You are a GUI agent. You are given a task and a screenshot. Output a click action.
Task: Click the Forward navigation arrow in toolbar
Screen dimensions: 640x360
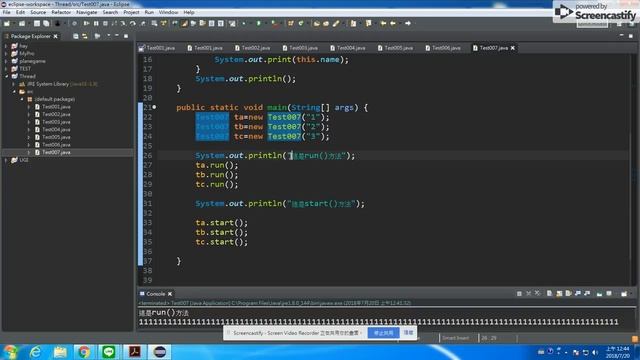coord(408,24)
